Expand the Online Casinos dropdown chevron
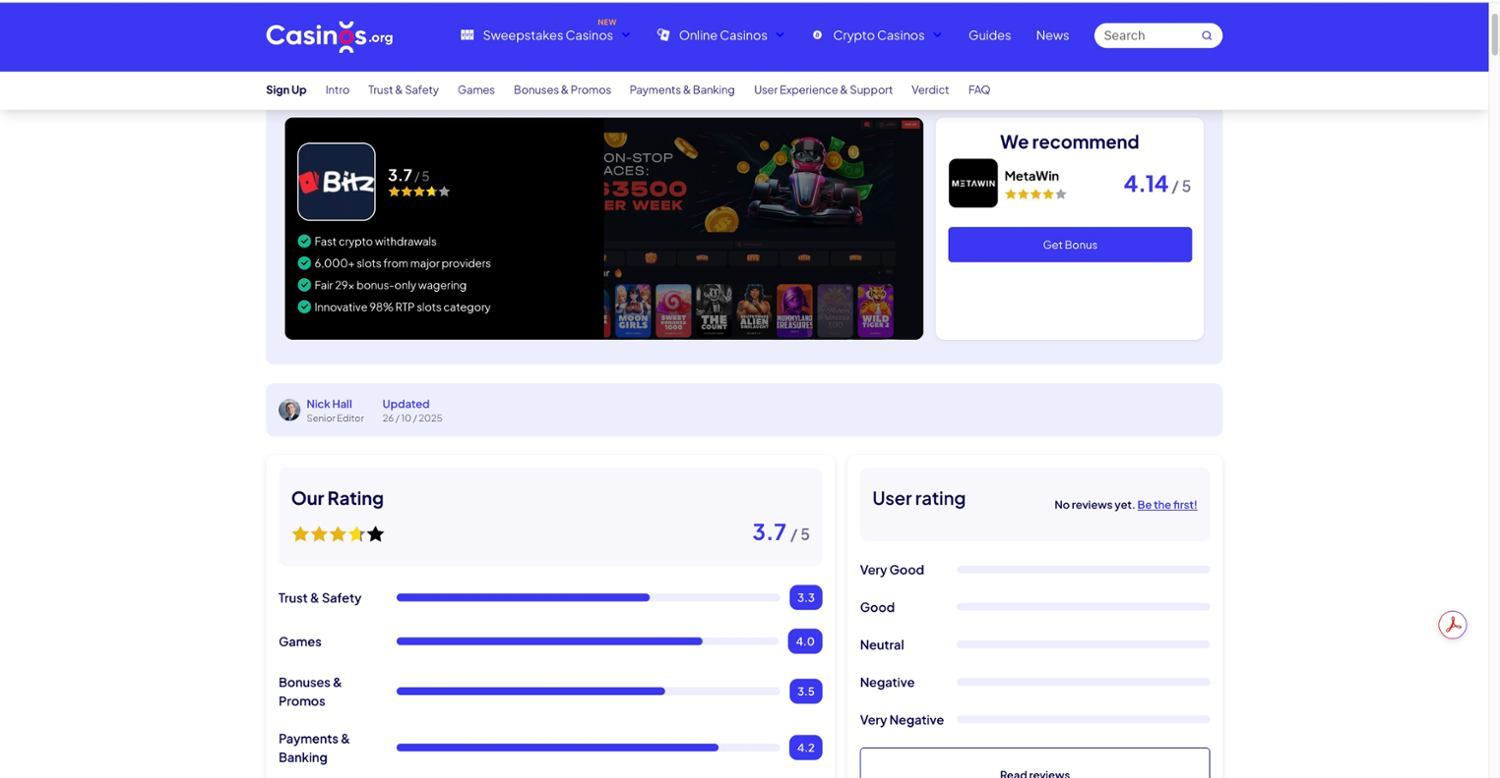Screen dimensions: 1500x778 [x=780, y=35]
